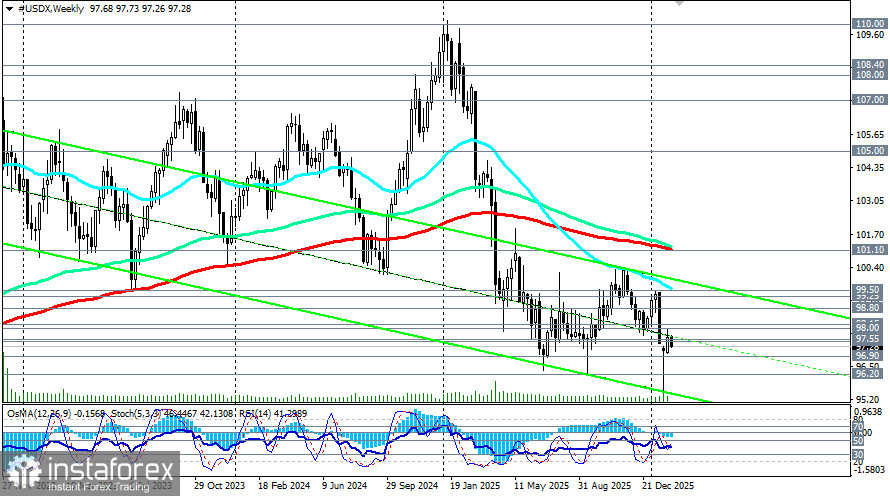Viewport: 890px width, 496px height.
Task: Click the 103.05 price scale value
Action: tap(870, 201)
